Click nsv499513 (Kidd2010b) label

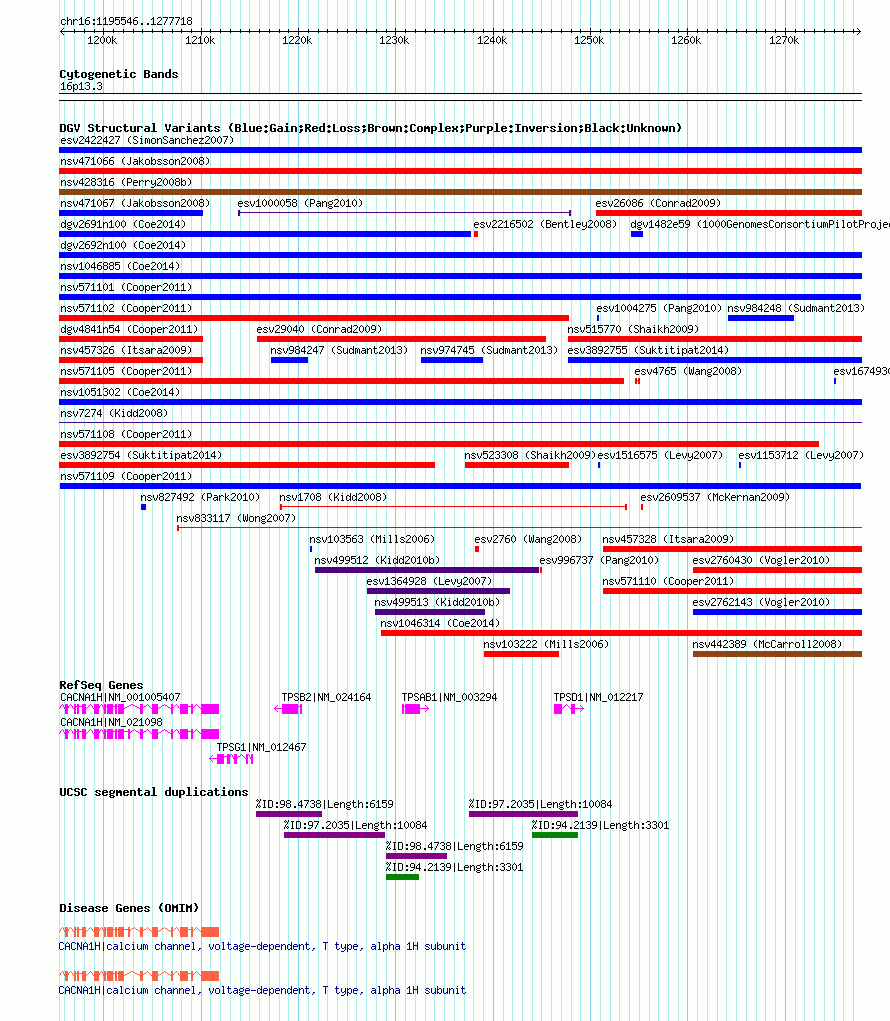point(437,602)
